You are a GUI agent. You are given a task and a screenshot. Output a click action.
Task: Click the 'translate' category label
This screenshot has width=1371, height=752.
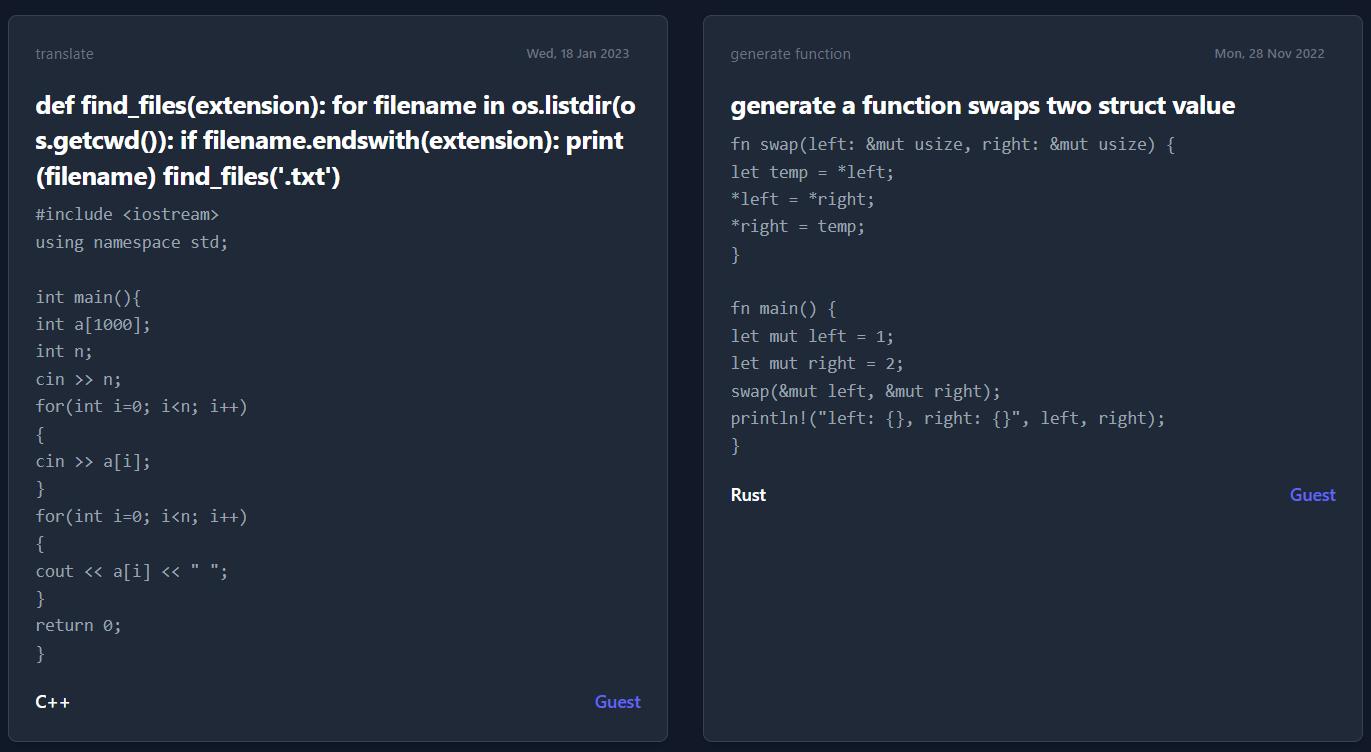pyautogui.click(x=64, y=54)
